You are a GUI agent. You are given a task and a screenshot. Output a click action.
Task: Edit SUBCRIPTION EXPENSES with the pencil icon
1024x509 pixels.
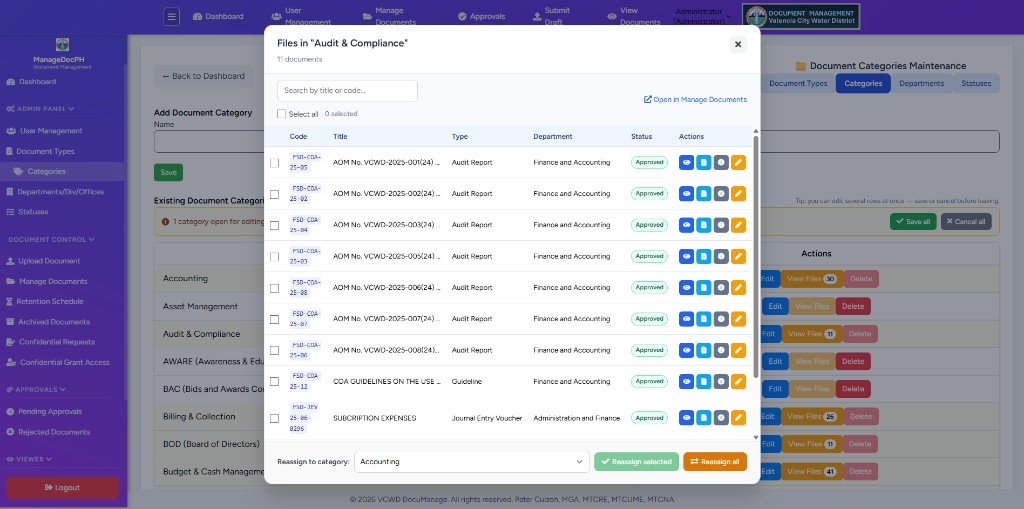click(x=738, y=418)
